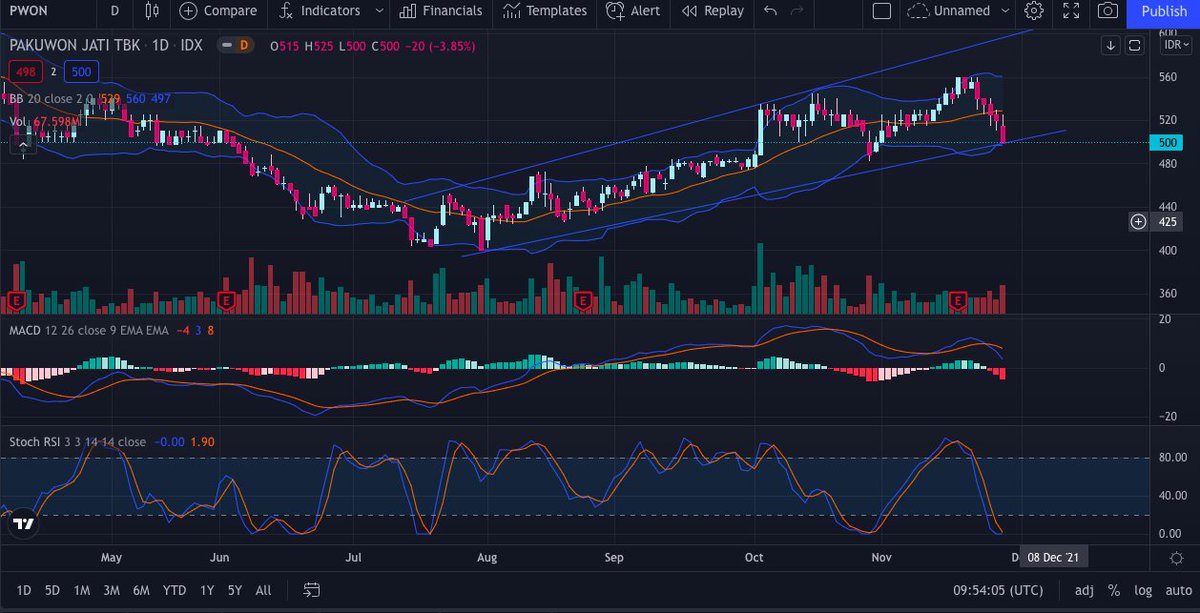Click the current price label 500 on the scale
Screen dimensions: 1200x613
1166,142
